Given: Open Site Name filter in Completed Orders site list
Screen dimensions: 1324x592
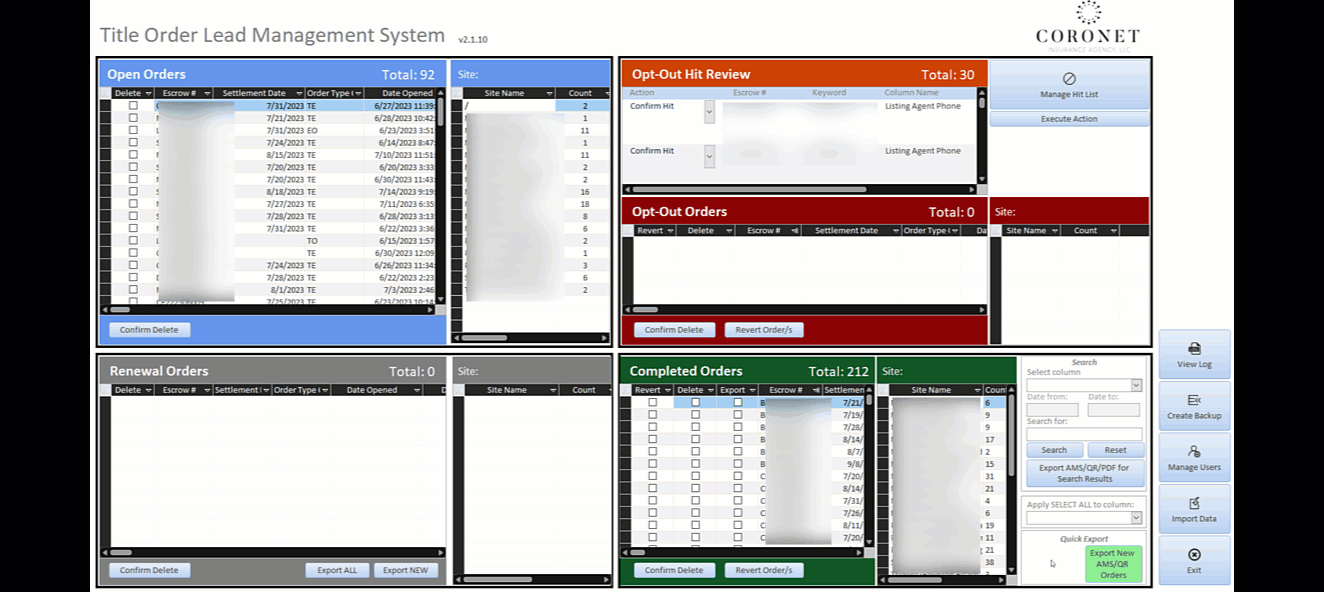Looking at the screenshot, I should click(973, 390).
